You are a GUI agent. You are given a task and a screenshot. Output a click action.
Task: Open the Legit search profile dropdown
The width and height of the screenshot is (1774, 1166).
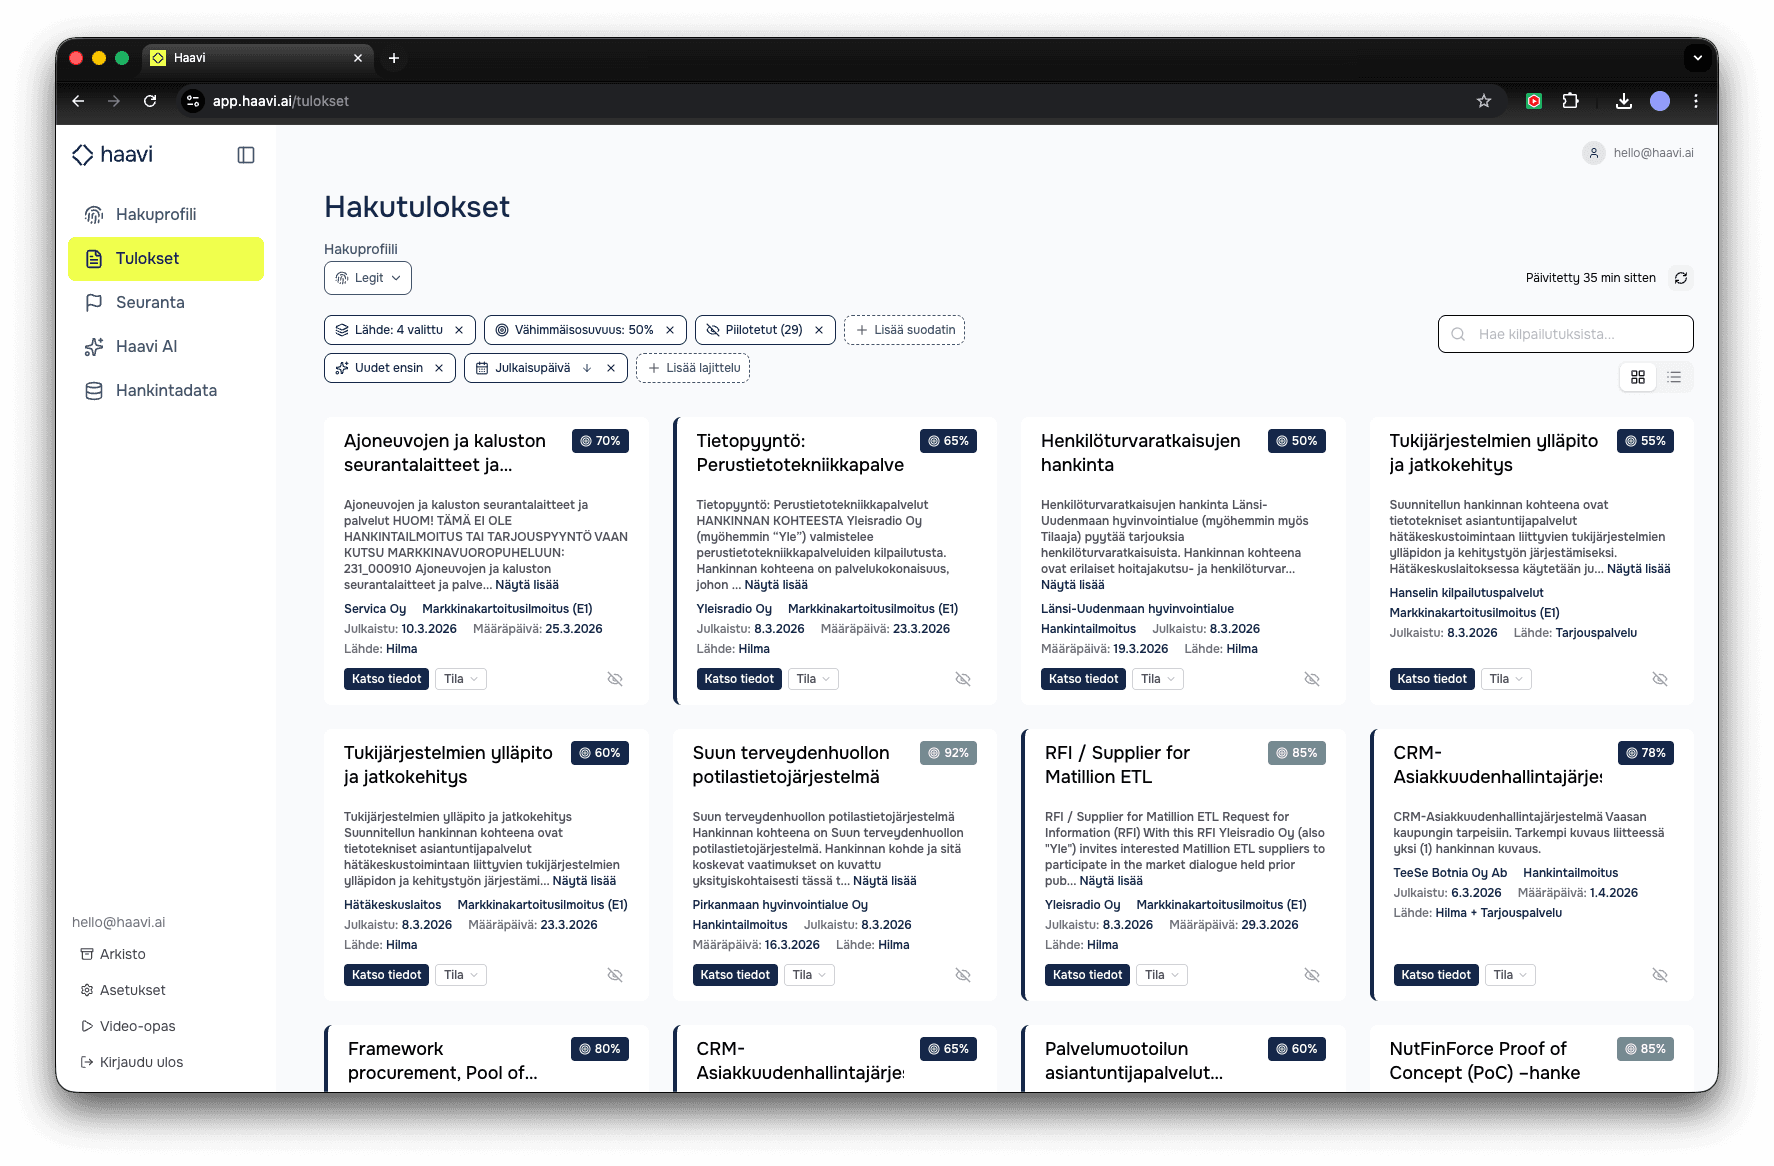pyautogui.click(x=368, y=278)
